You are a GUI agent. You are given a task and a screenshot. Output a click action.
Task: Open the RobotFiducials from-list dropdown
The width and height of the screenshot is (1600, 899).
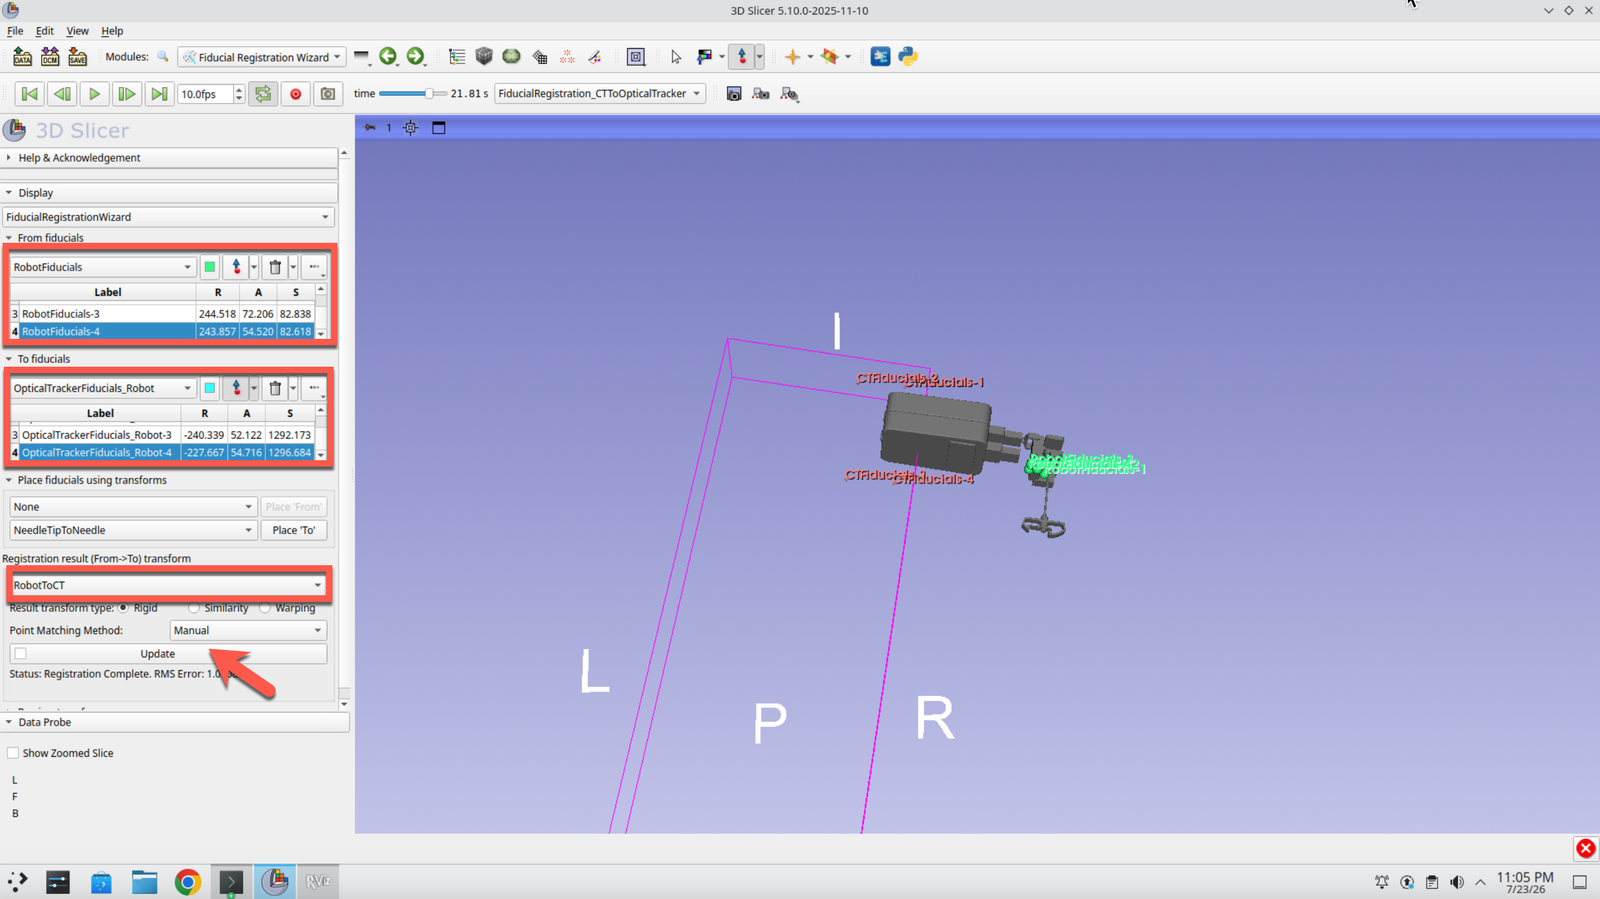pos(102,267)
